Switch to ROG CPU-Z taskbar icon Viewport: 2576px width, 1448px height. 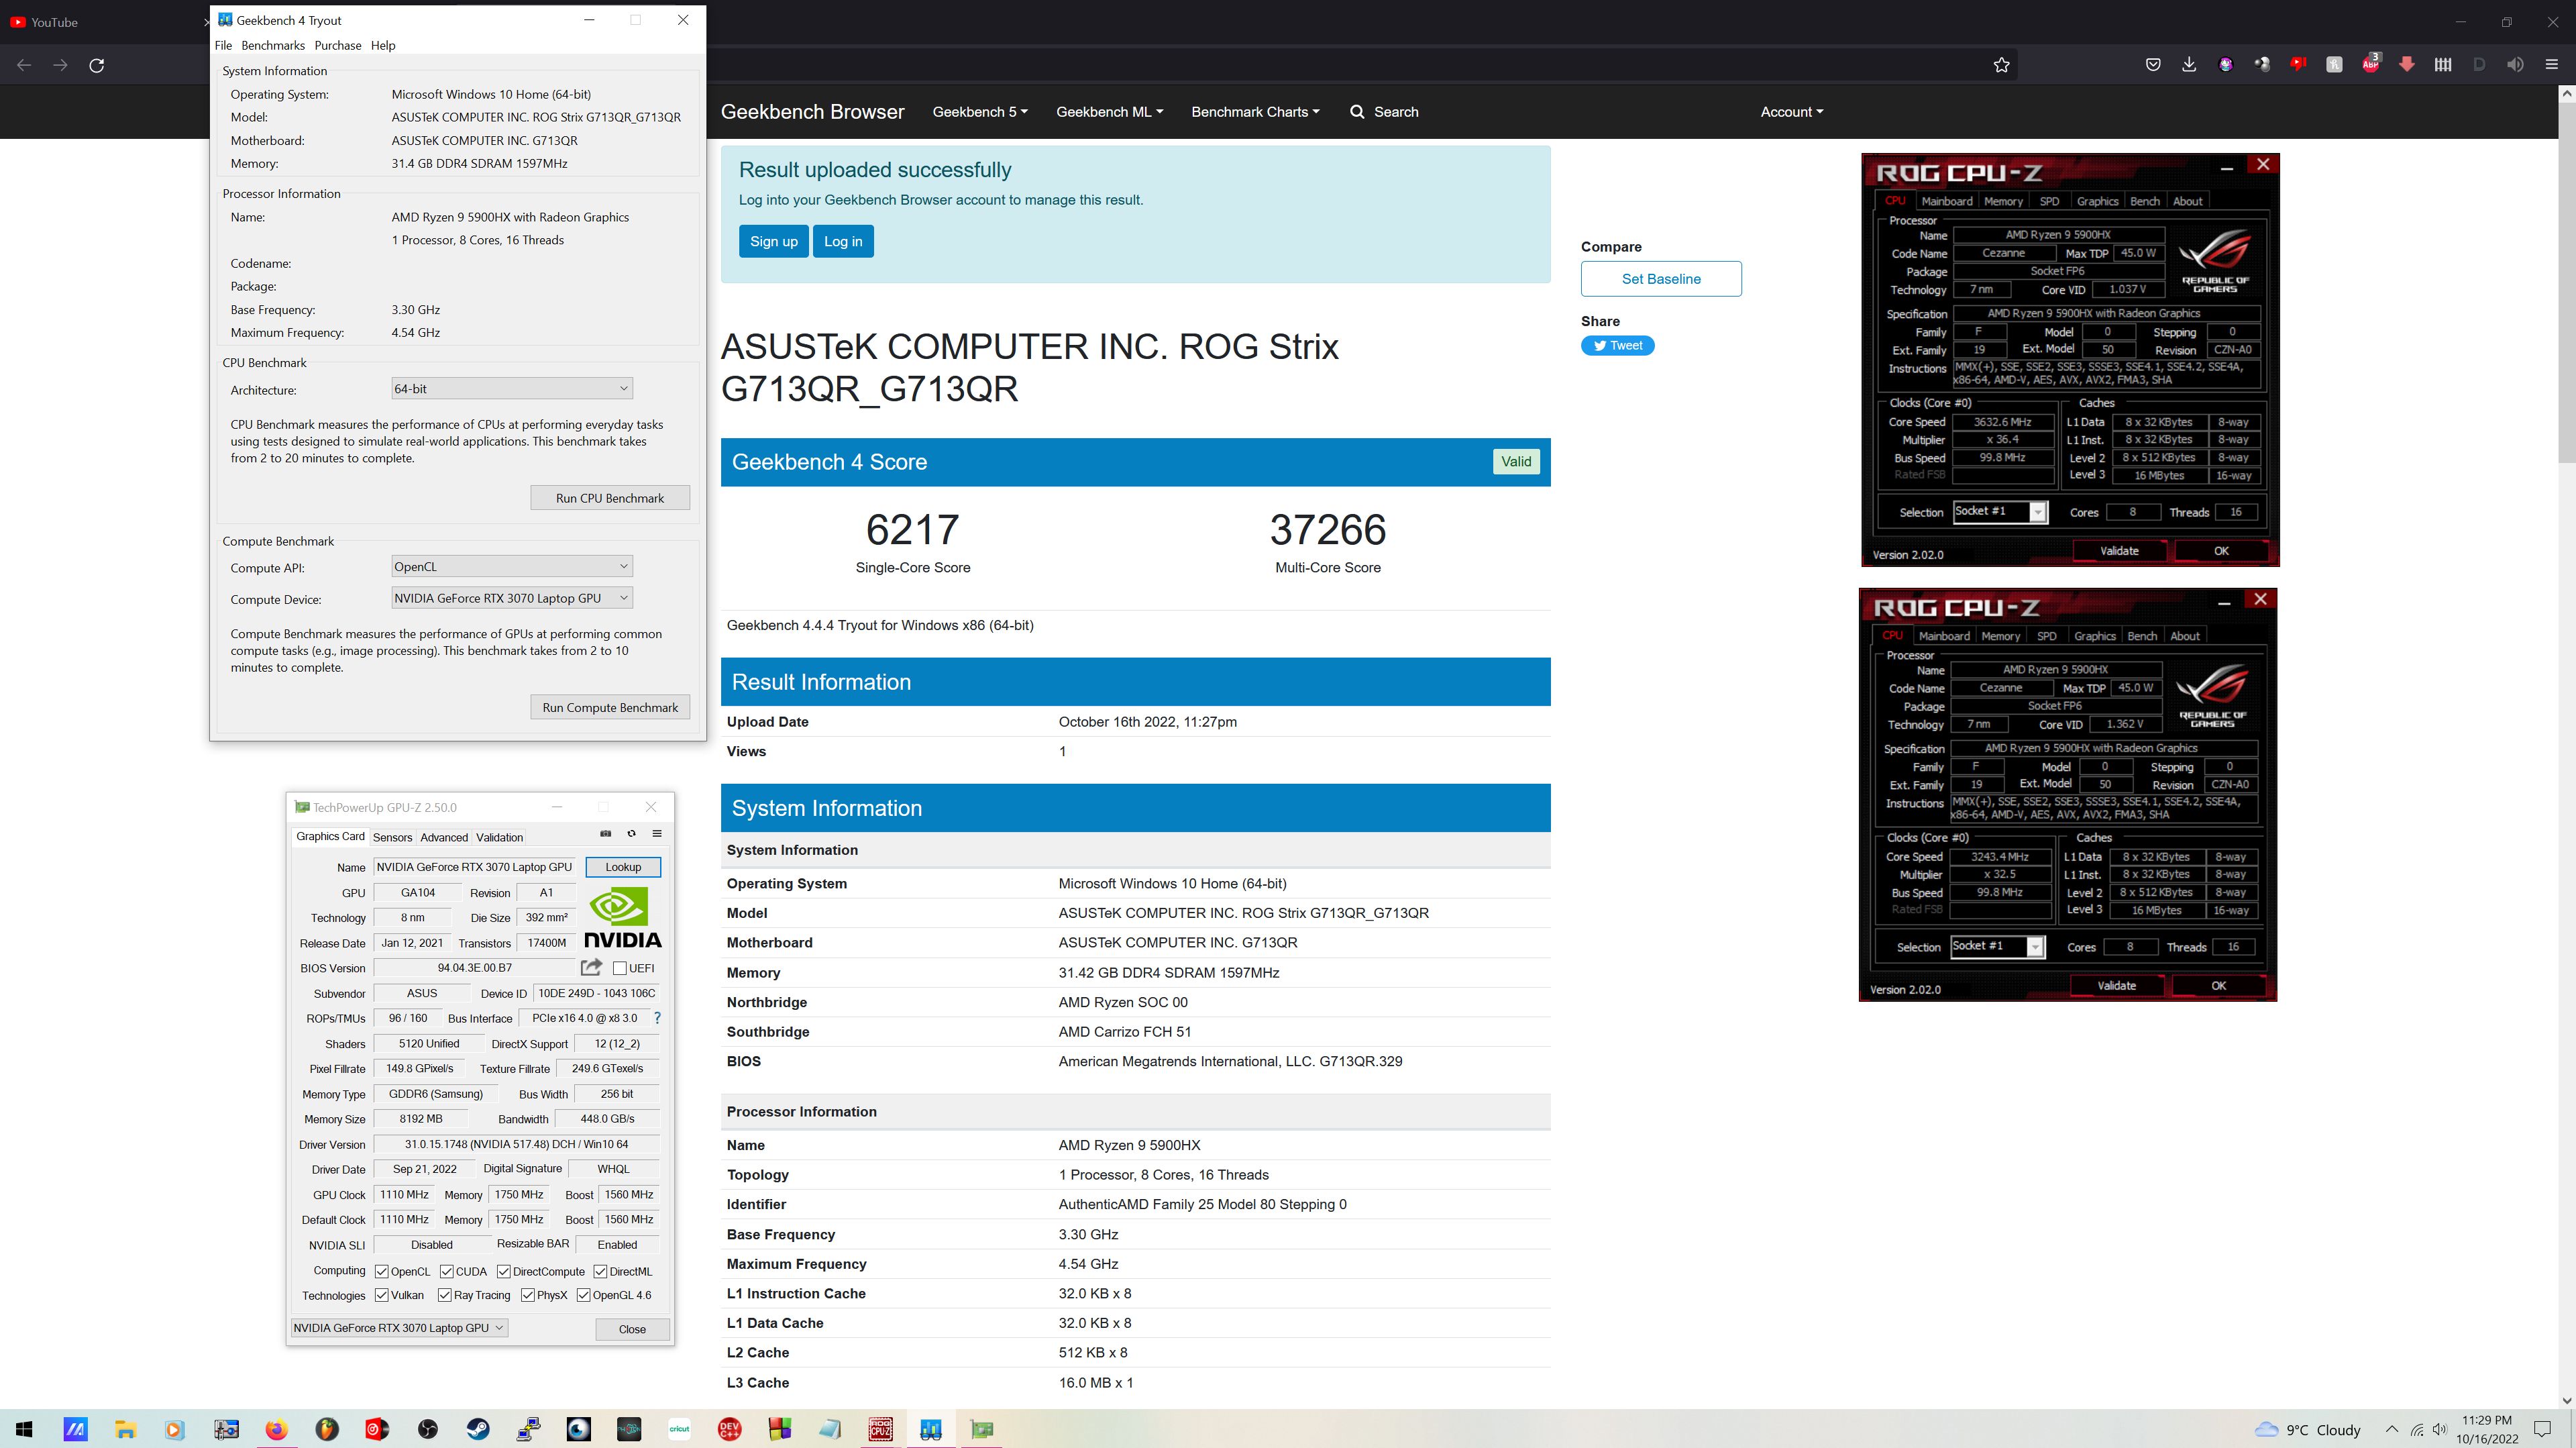(x=881, y=1429)
